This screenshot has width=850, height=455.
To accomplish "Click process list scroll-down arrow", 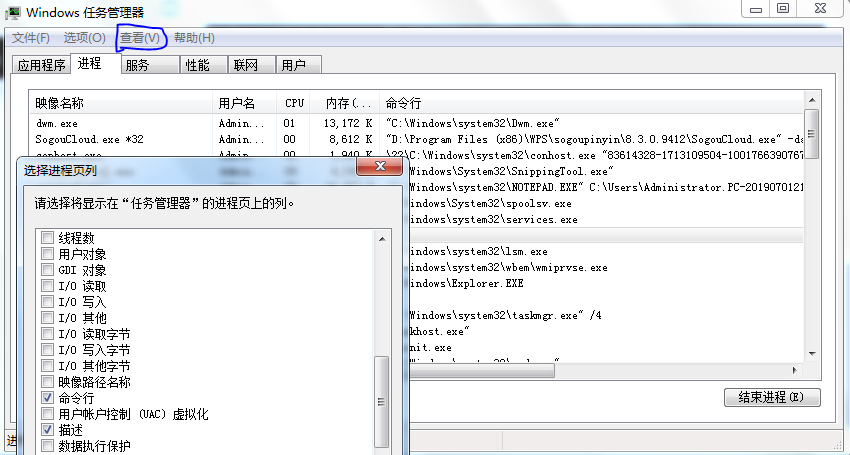I will pos(812,354).
